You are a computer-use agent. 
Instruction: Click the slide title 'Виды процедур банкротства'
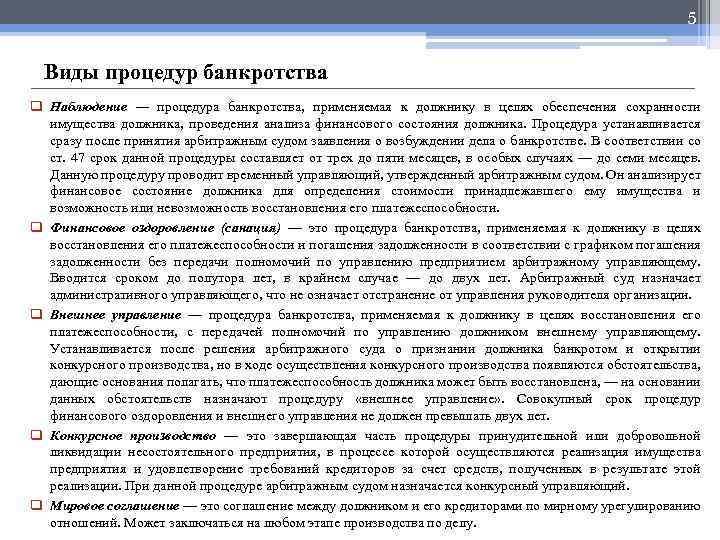185,72
